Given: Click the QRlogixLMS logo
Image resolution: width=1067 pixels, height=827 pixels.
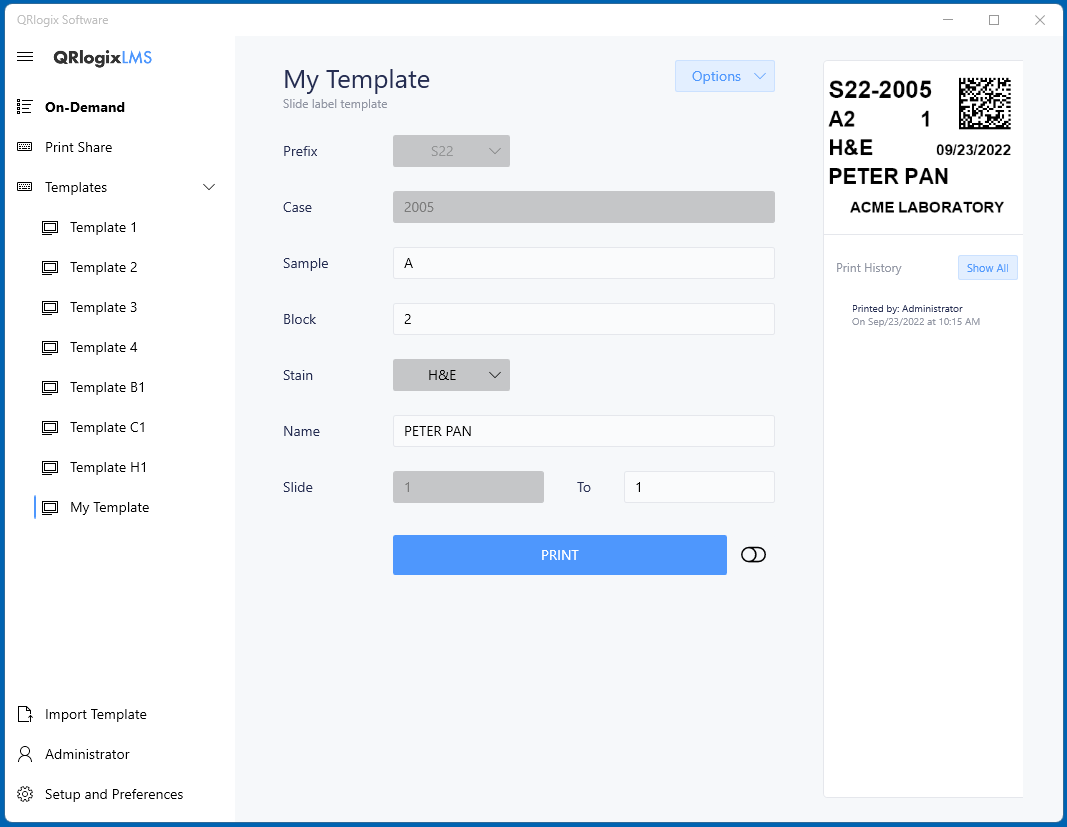Looking at the screenshot, I should (x=103, y=58).
